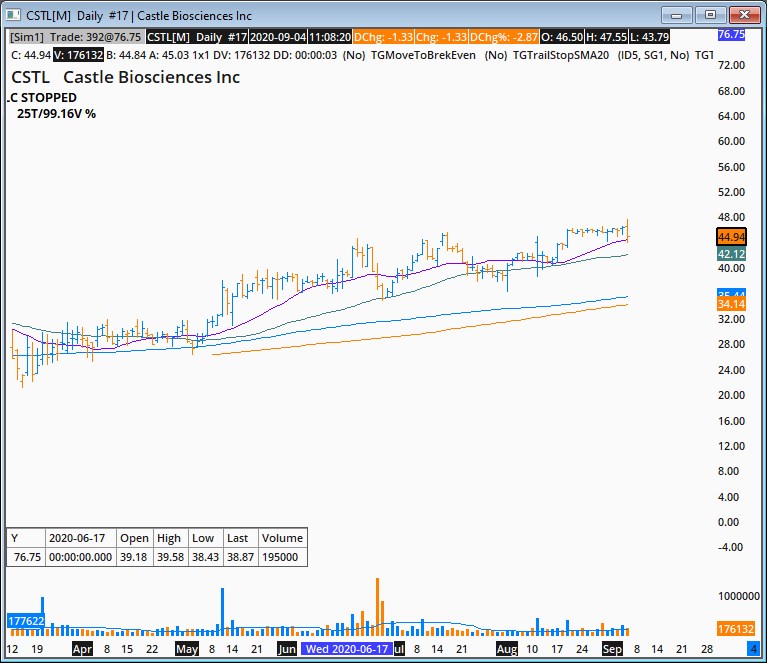This screenshot has height=663, width=767.
Task: Click the High 39.58 table cell
Action: click(x=171, y=557)
